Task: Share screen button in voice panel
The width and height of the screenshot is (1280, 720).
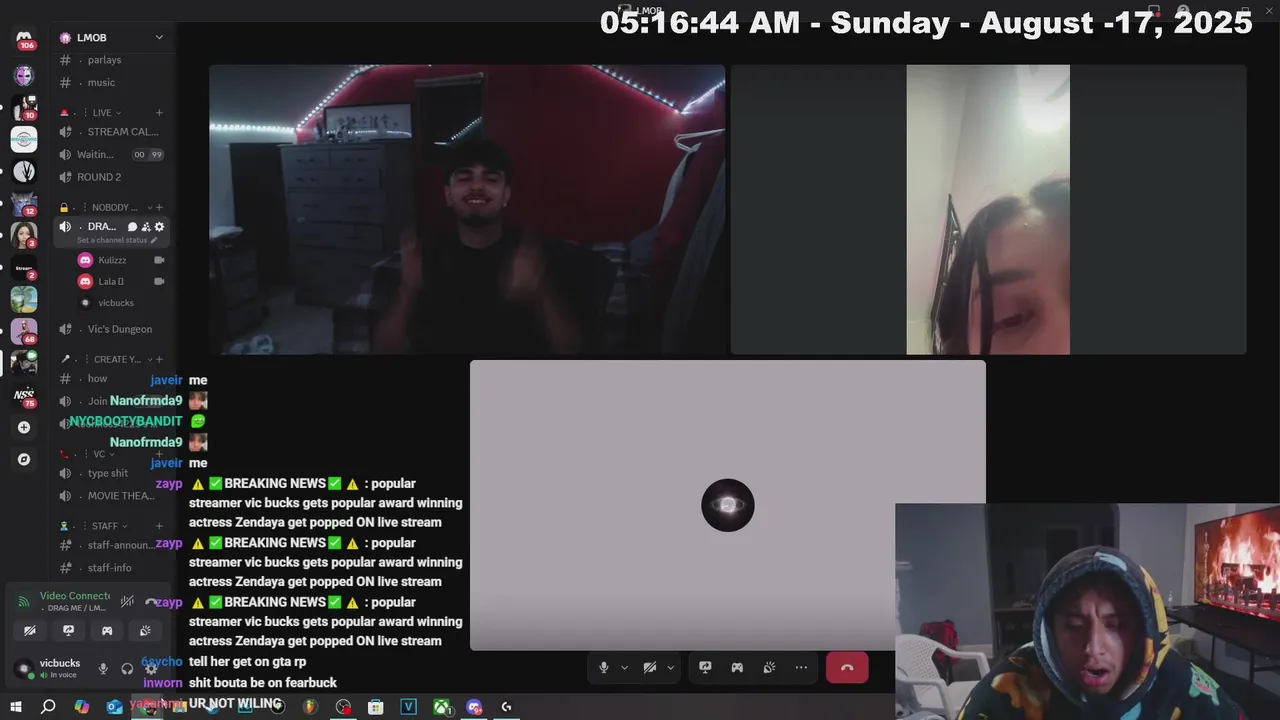Action: click(68, 631)
